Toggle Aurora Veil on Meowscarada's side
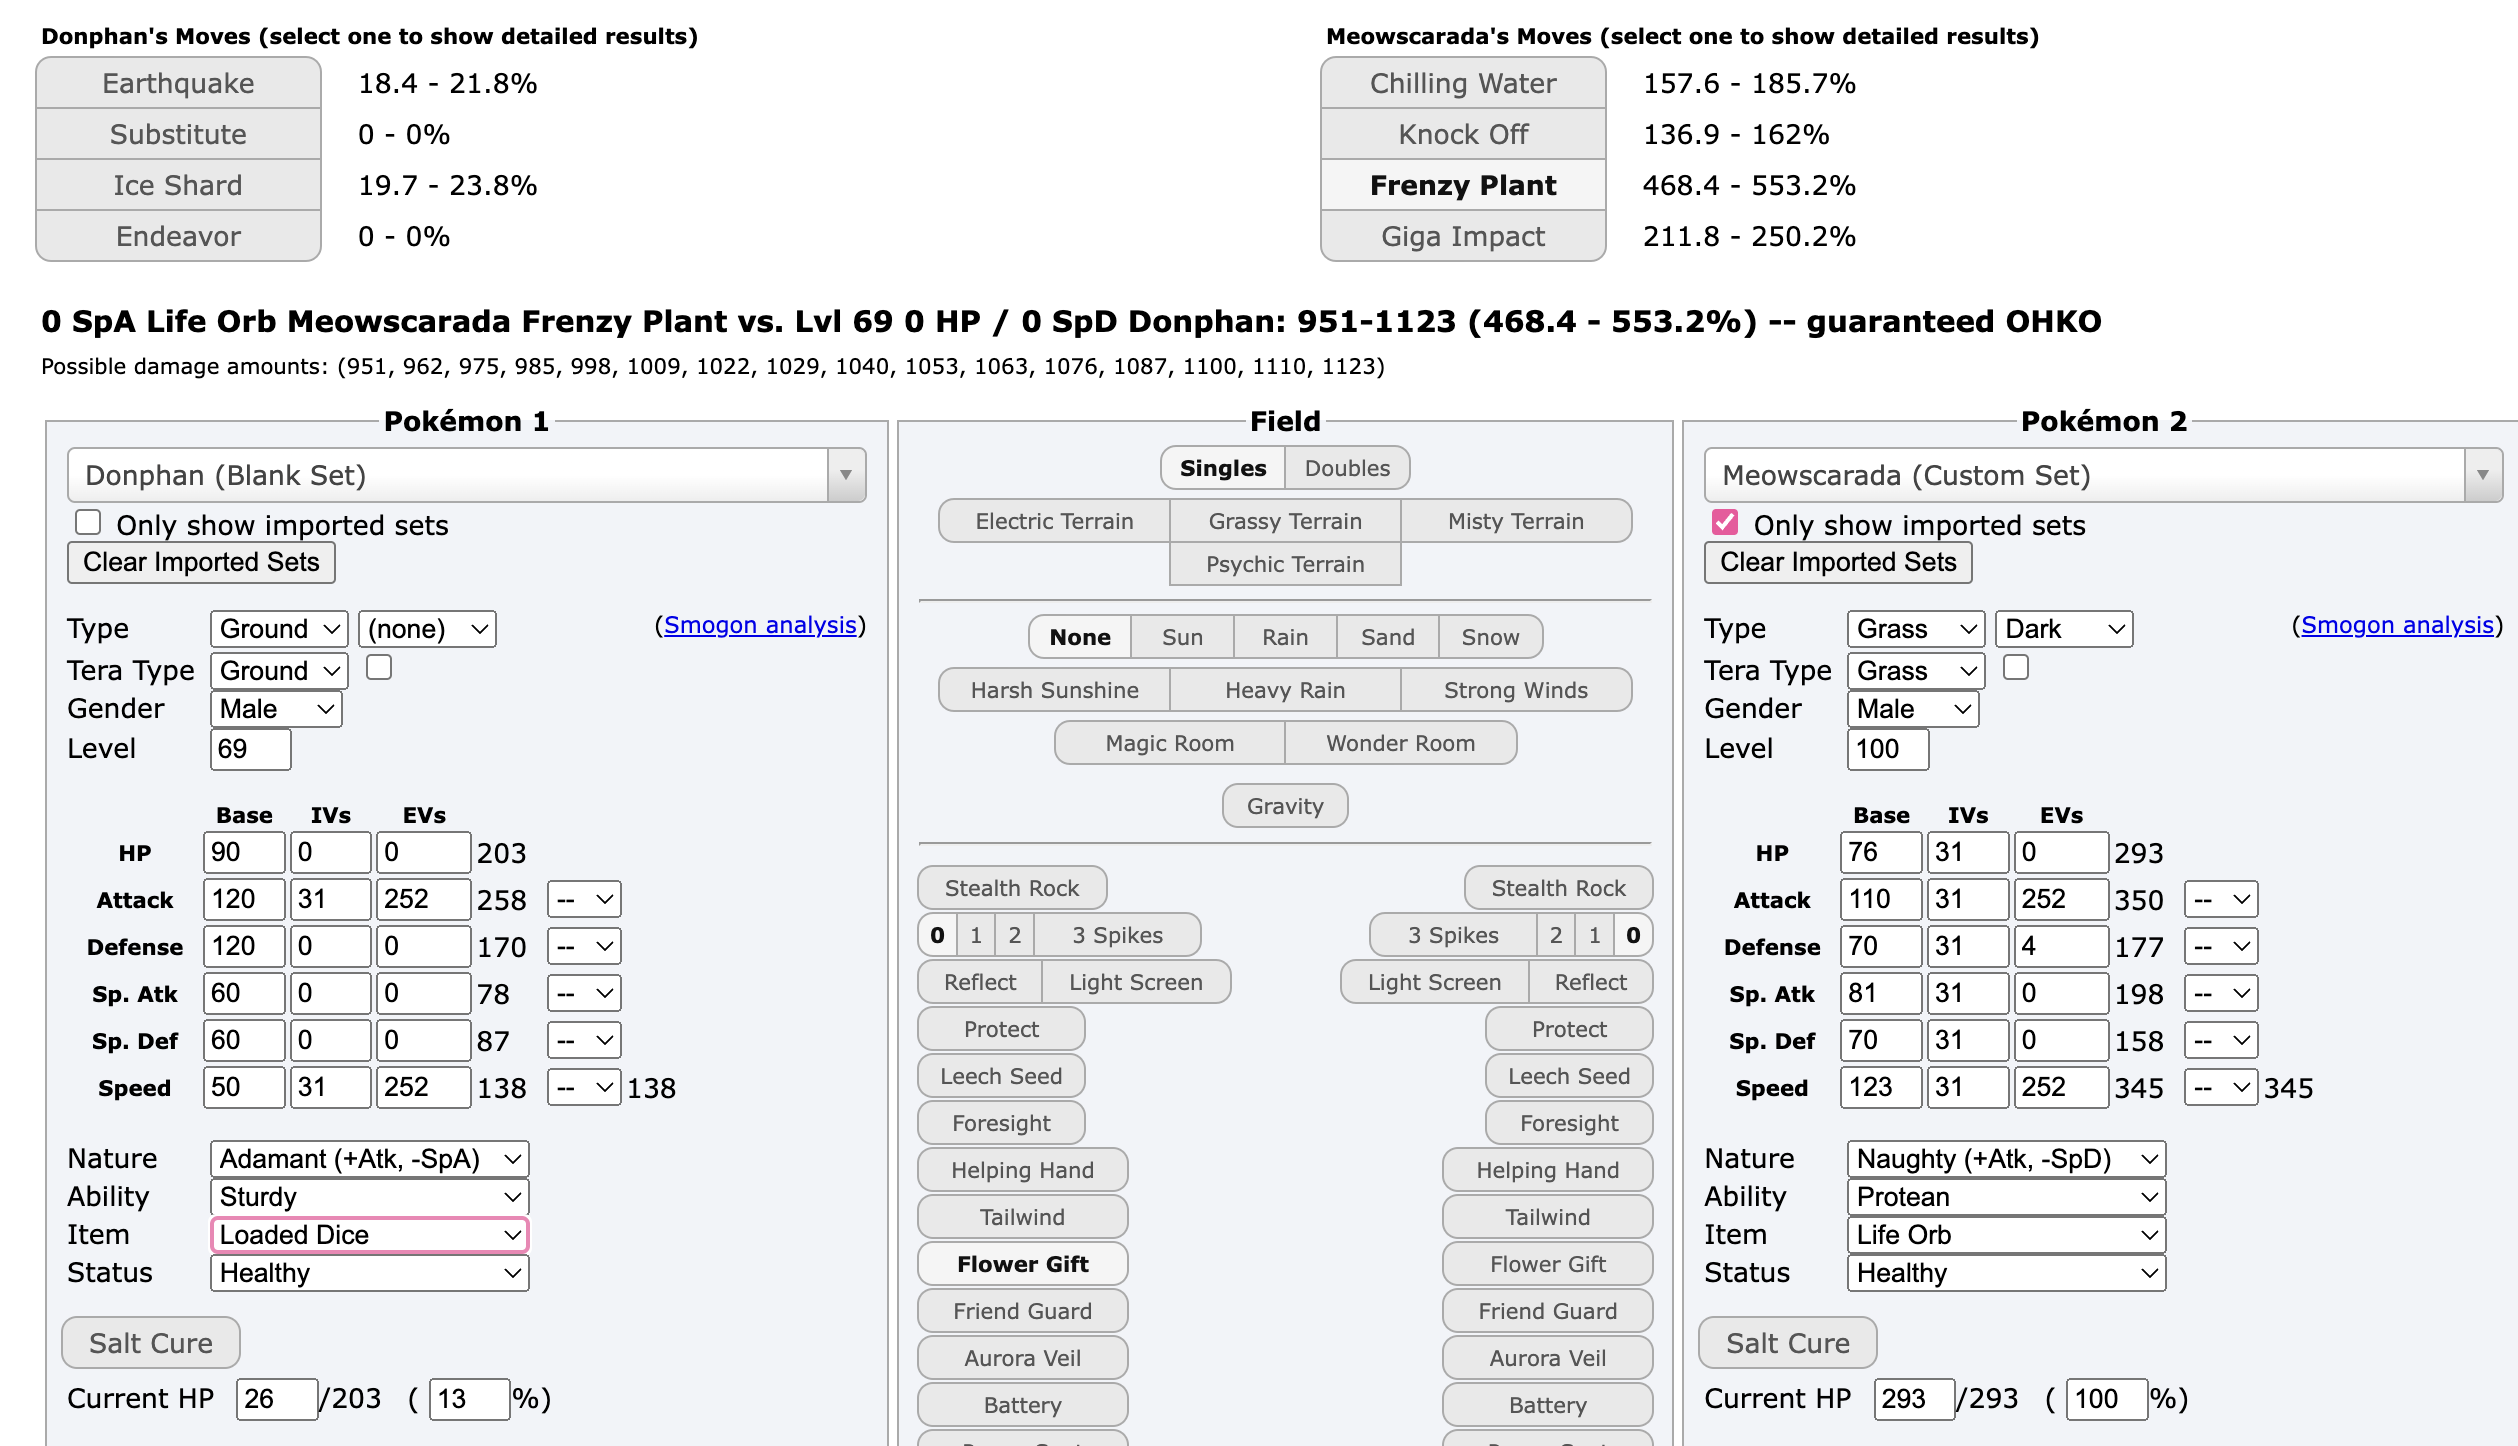The width and height of the screenshot is (2518, 1446). coord(1547,1358)
